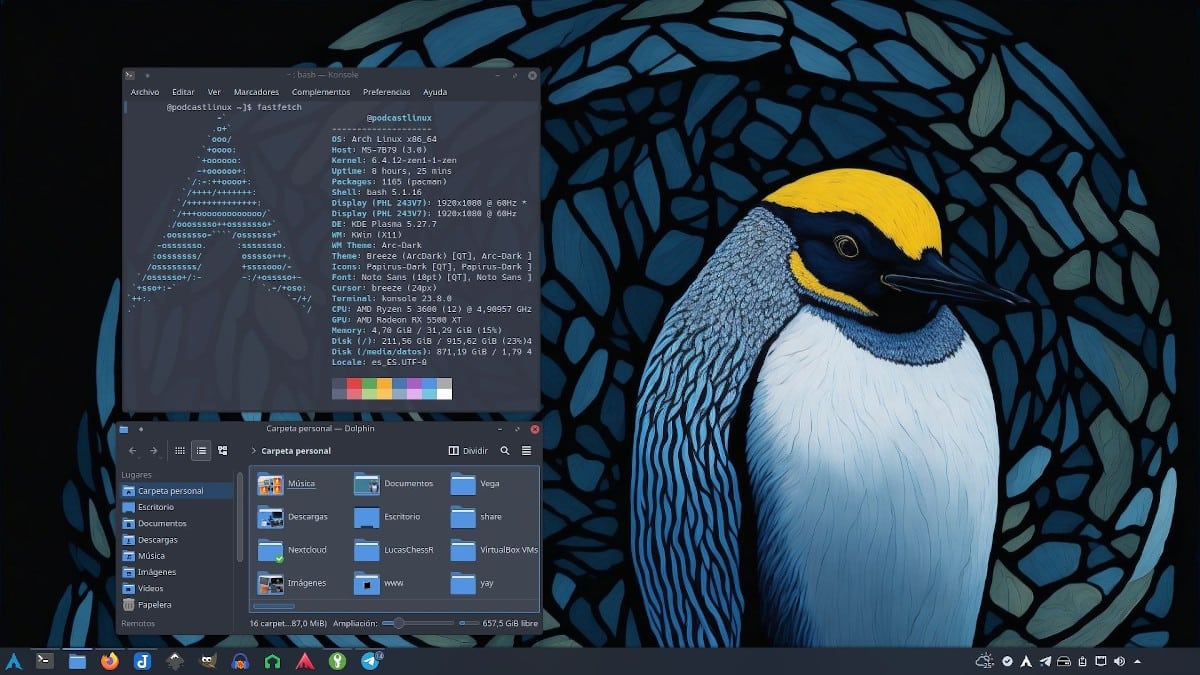The height and width of the screenshot is (675, 1200).
Task: Select the Música folder in file view
Action: point(287,484)
